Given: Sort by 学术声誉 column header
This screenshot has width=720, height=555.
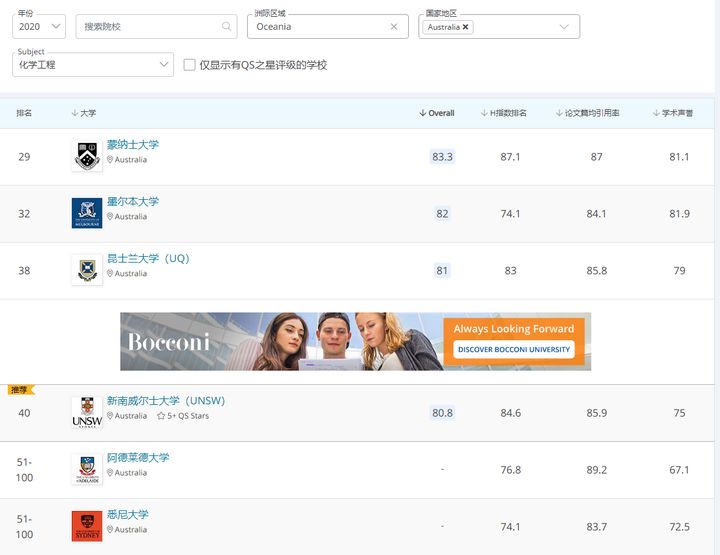Looking at the screenshot, I should [x=673, y=113].
